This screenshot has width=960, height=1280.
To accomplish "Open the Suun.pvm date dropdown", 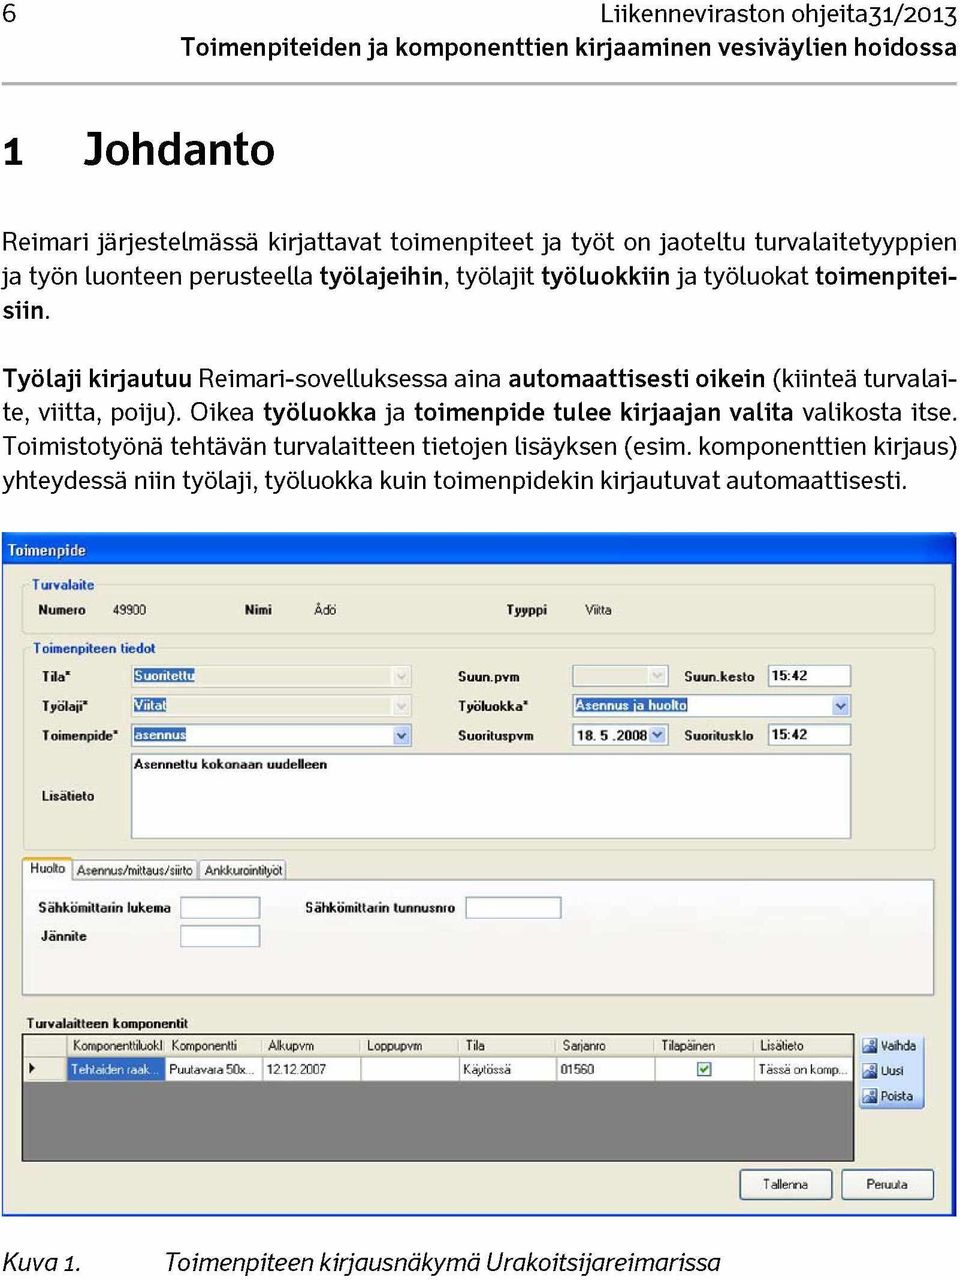I will coord(657,676).
